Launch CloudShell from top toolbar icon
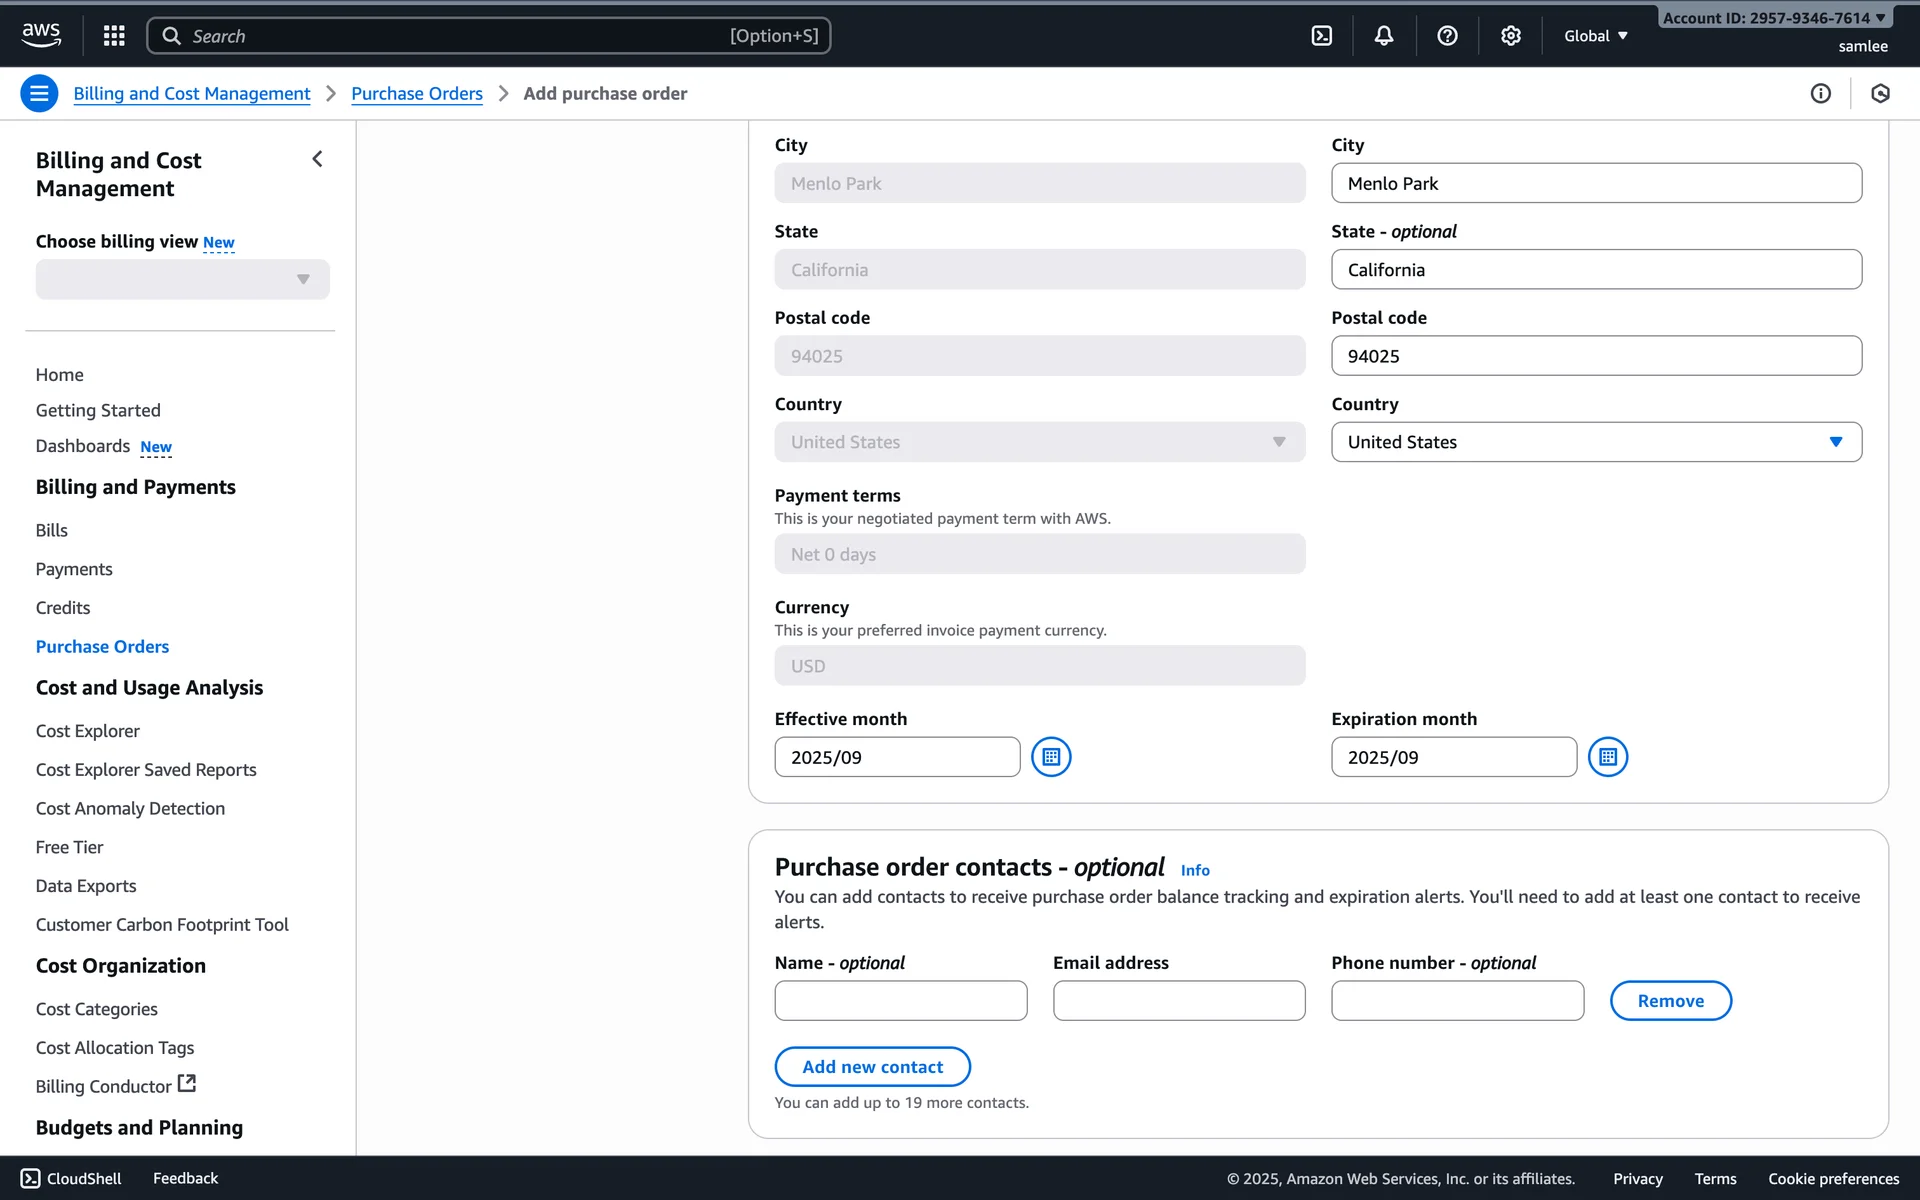1920x1200 pixels. (x=1321, y=36)
